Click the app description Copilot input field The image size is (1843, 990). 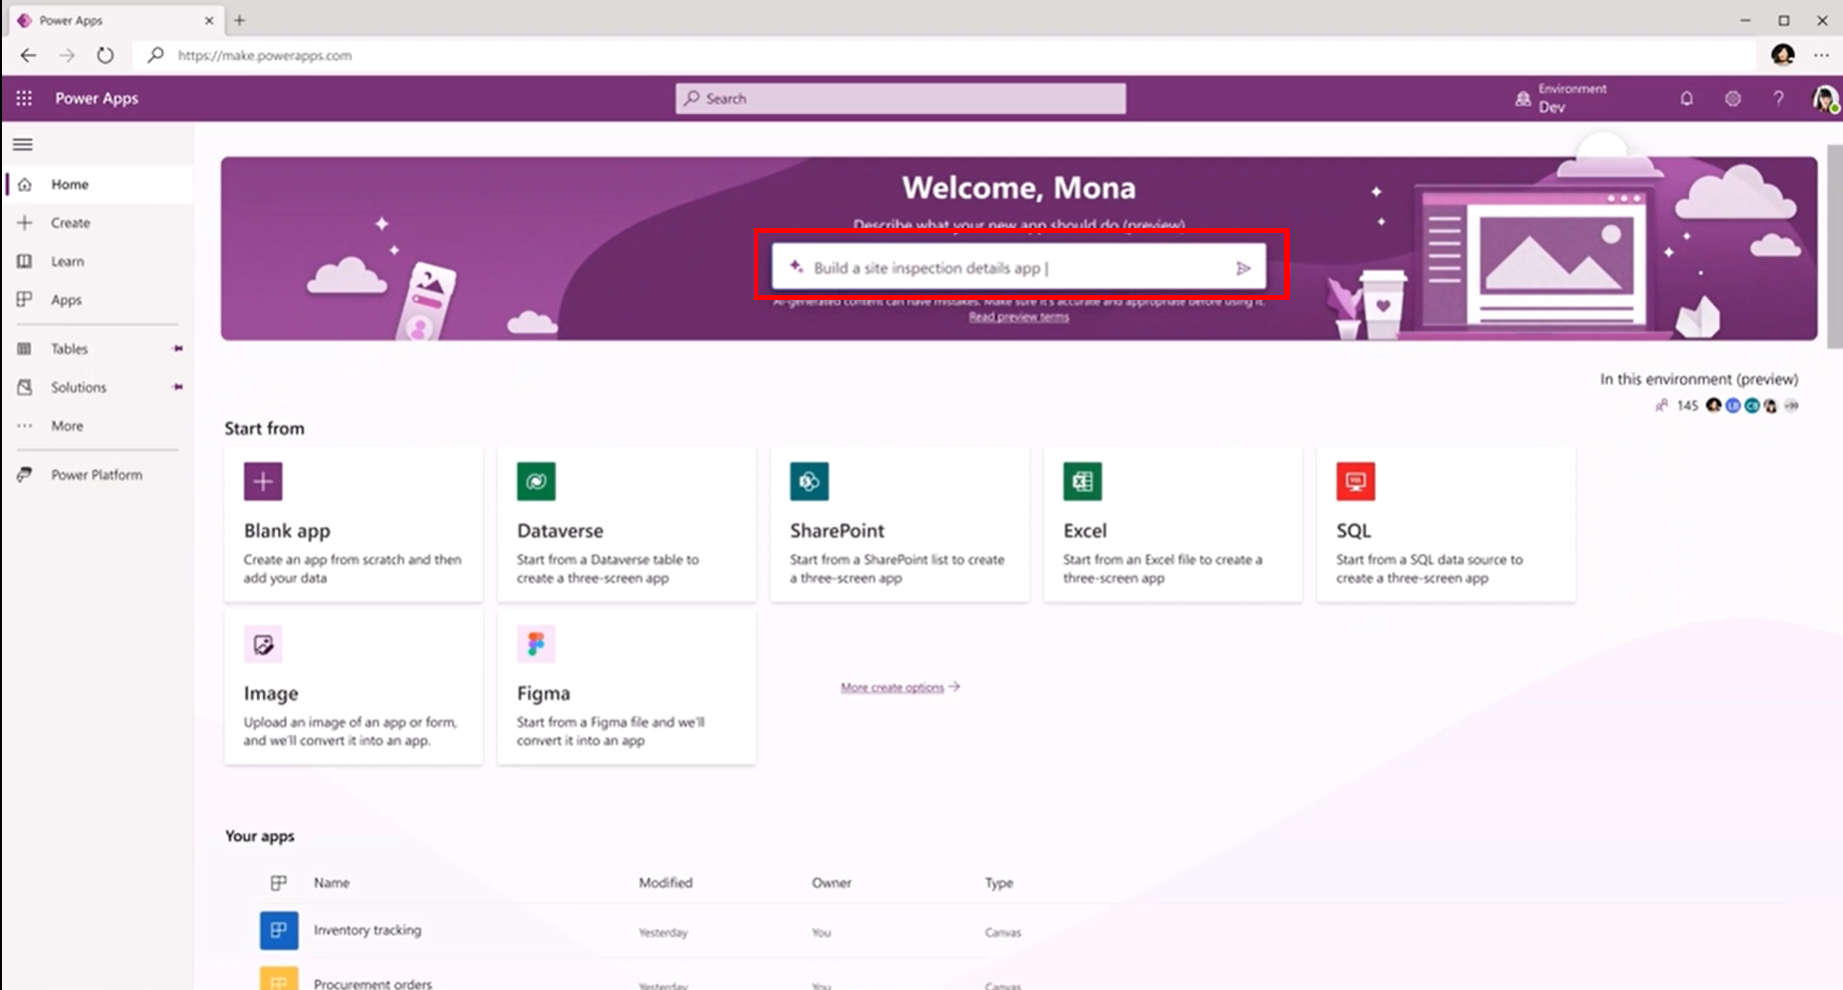point(1018,268)
